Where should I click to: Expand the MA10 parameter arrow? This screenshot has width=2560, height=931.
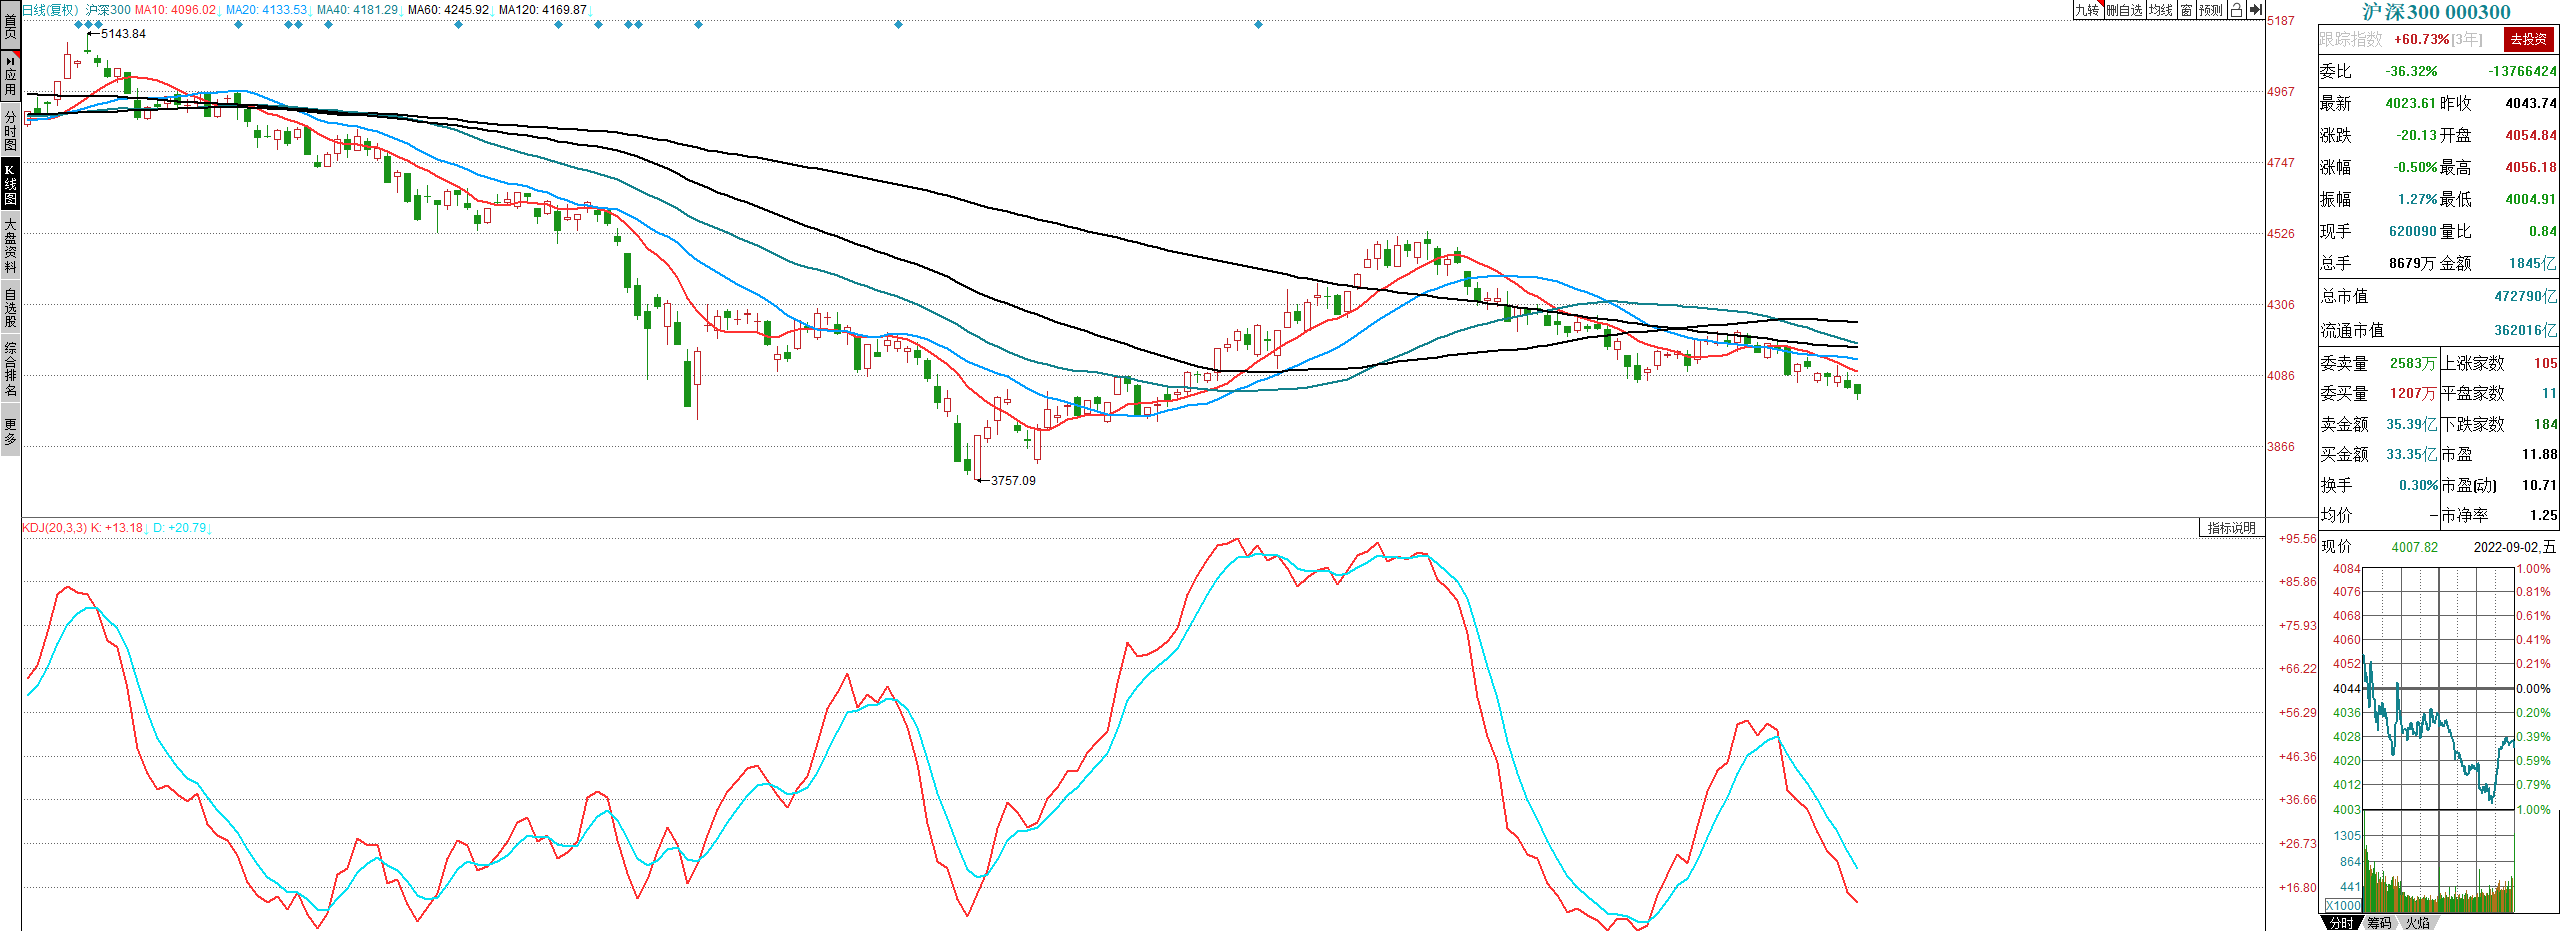[x=220, y=10]
